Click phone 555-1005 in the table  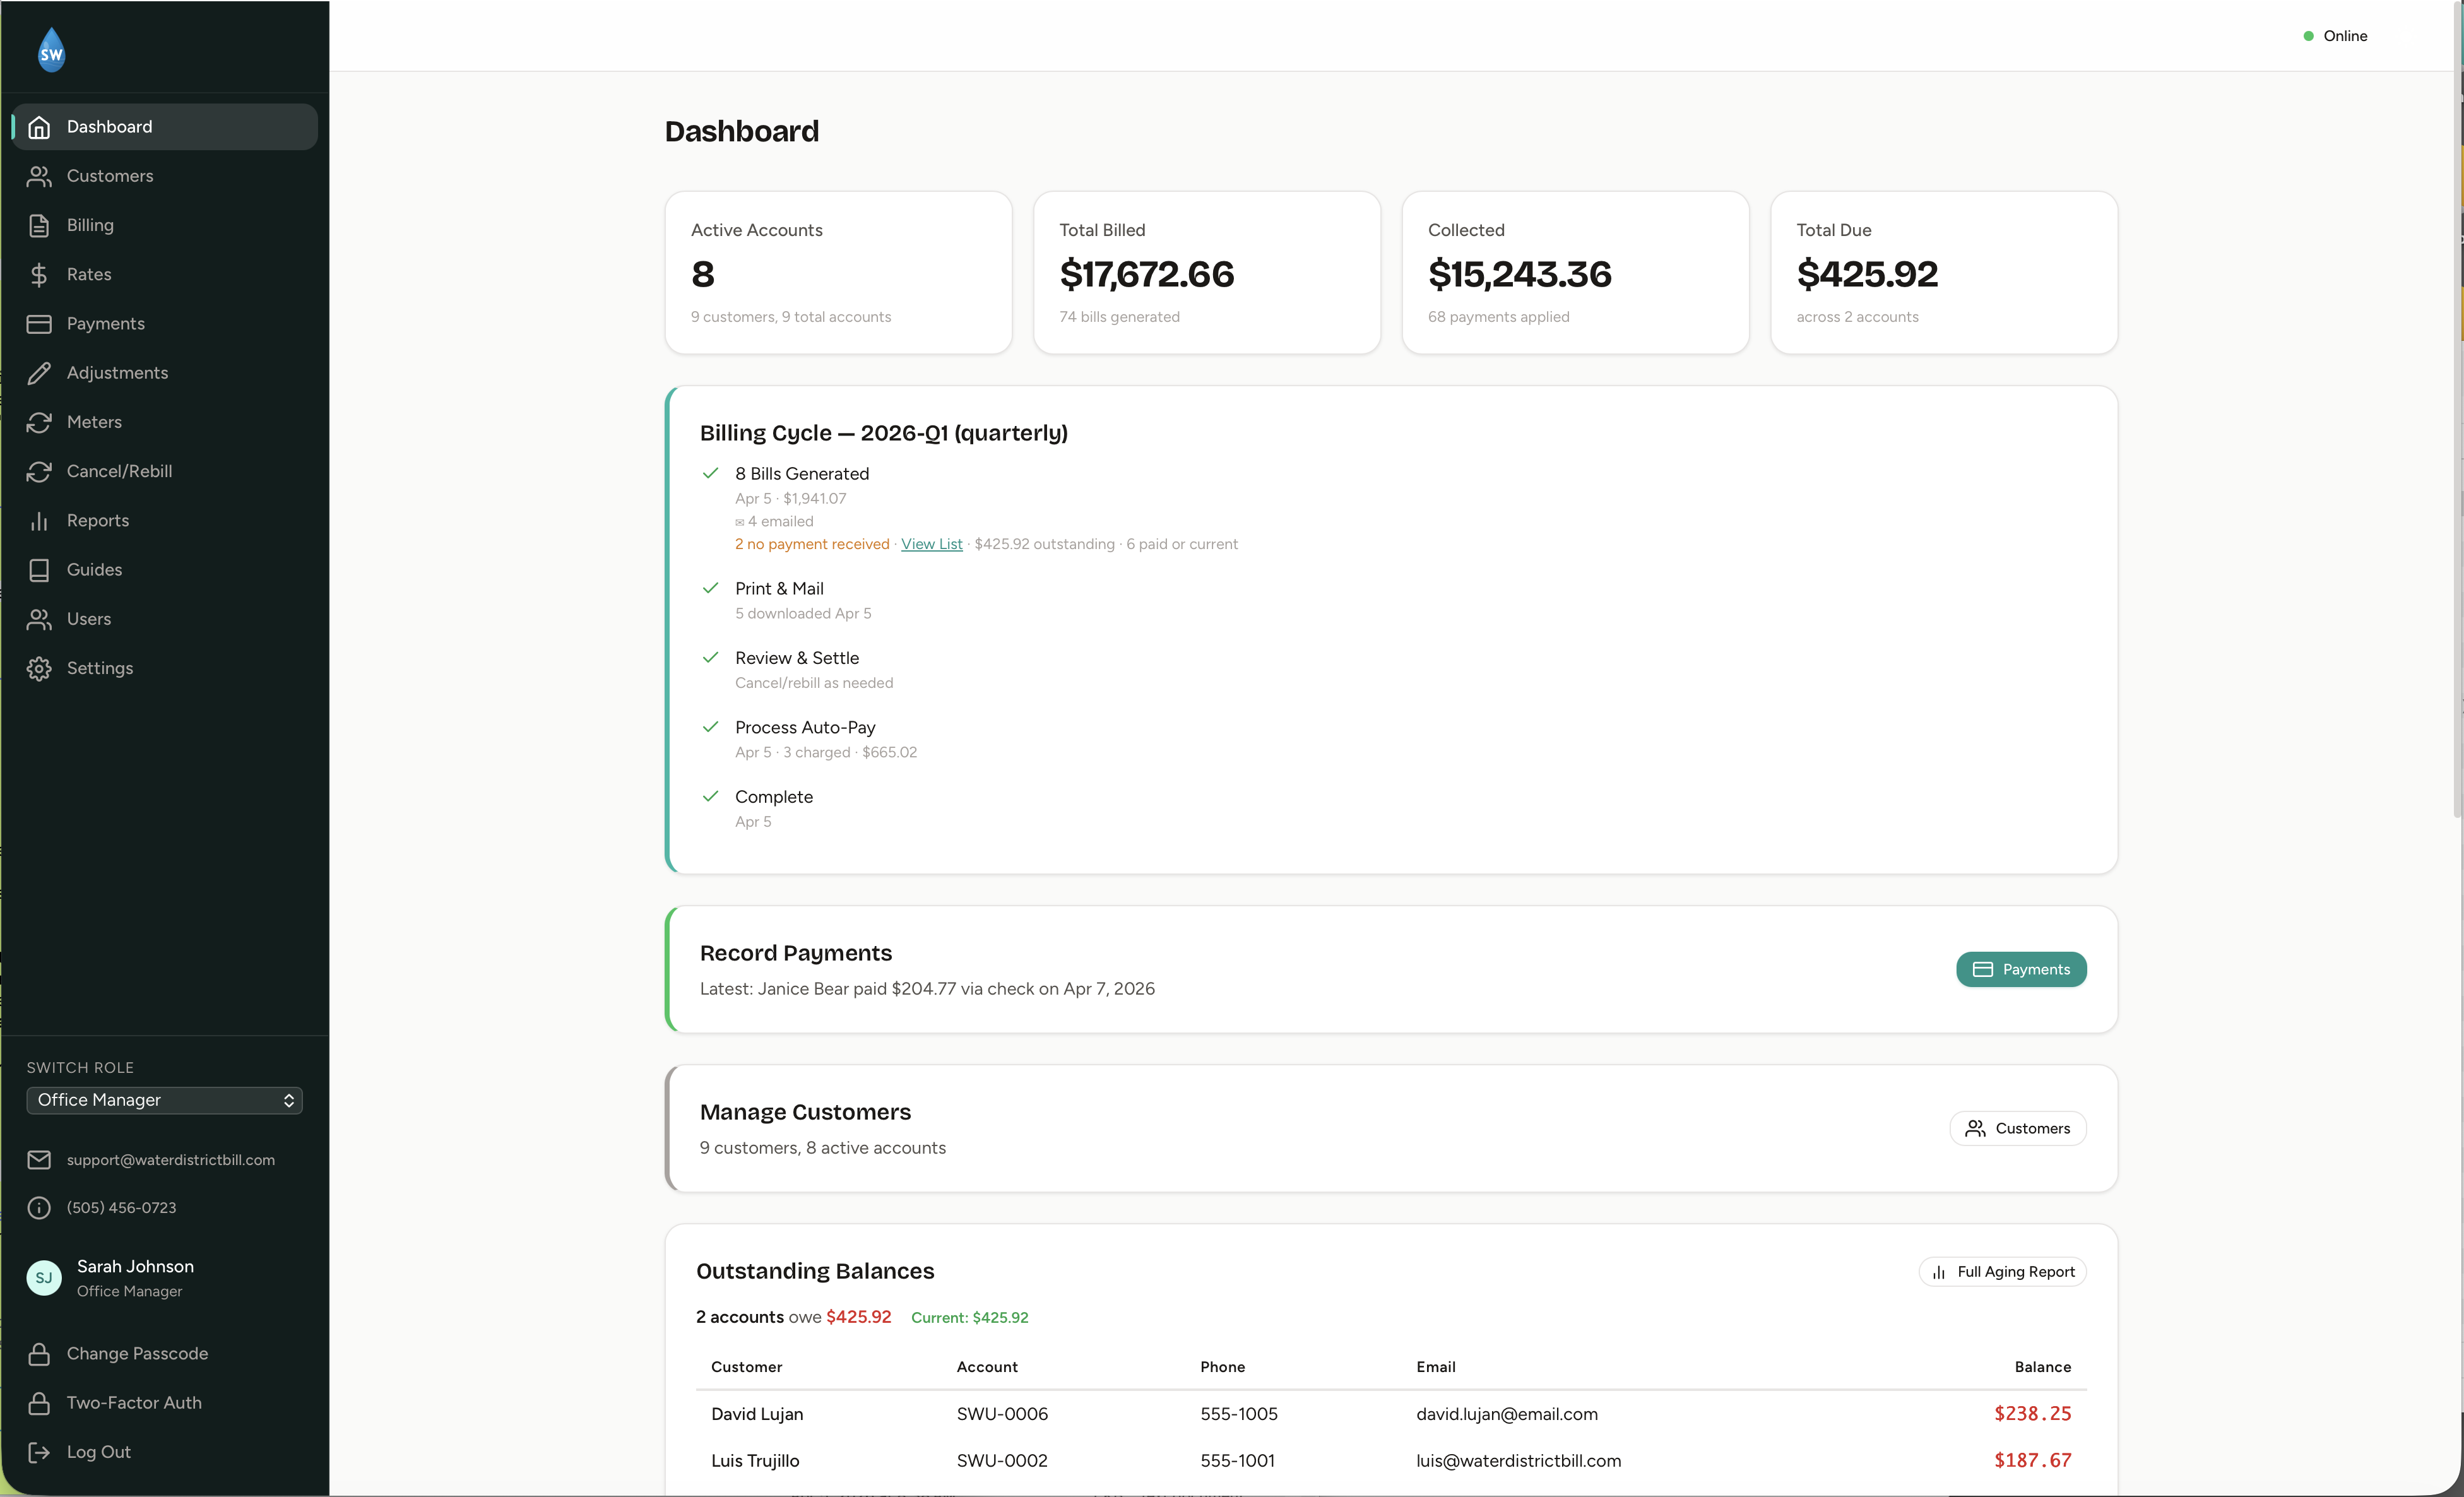1239,1414
